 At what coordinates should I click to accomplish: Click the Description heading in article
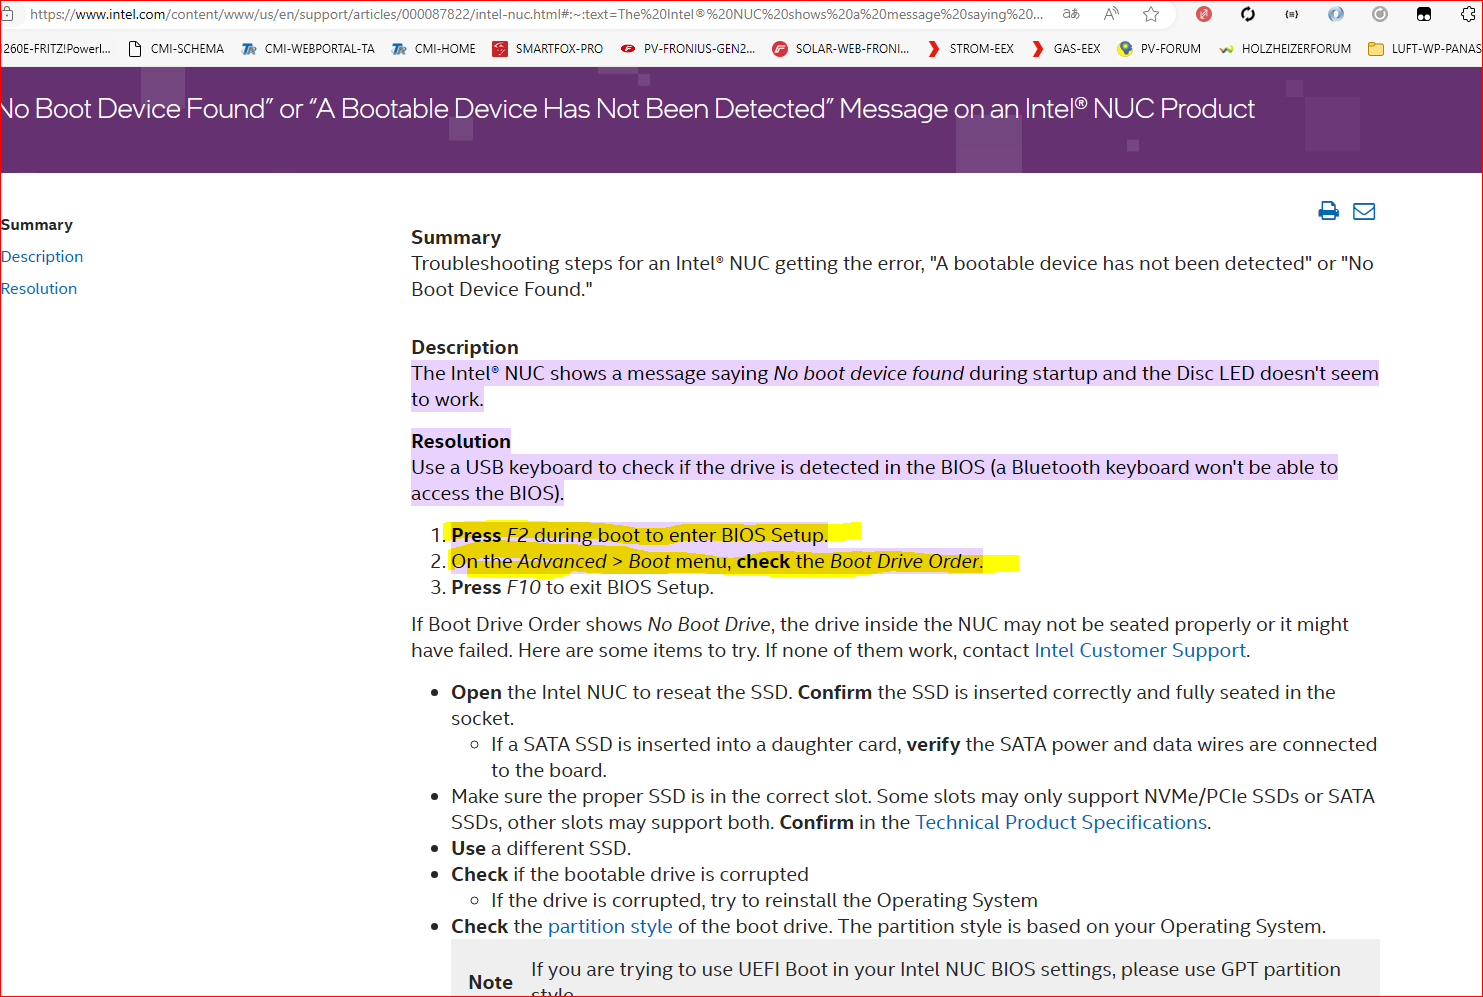coord(465,347)
